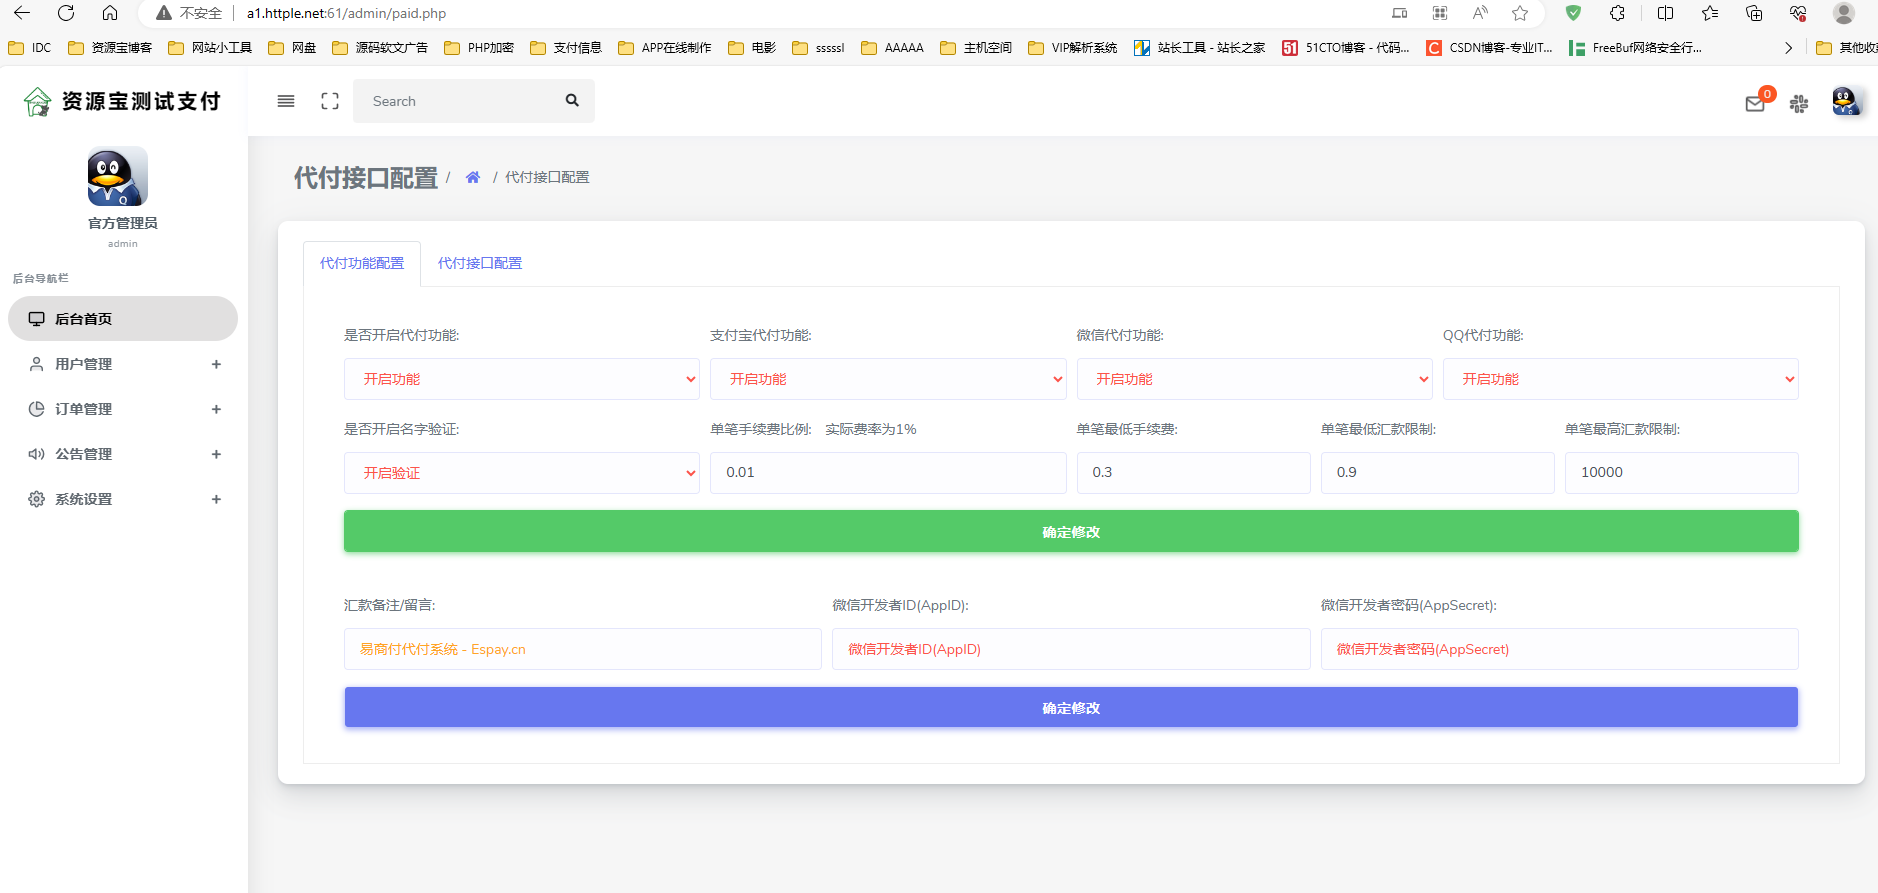
Task: Click the 单笔手续费比例 input field
Action: coord(888,473)
